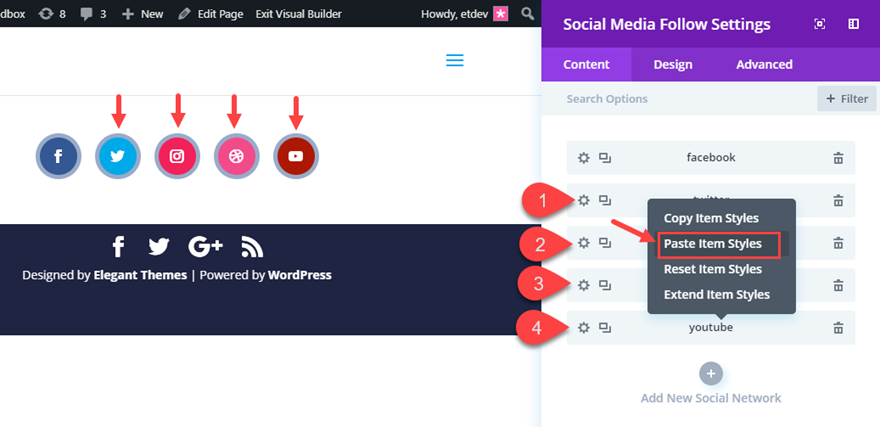Open the Howdy, etdev account menu

465,13
